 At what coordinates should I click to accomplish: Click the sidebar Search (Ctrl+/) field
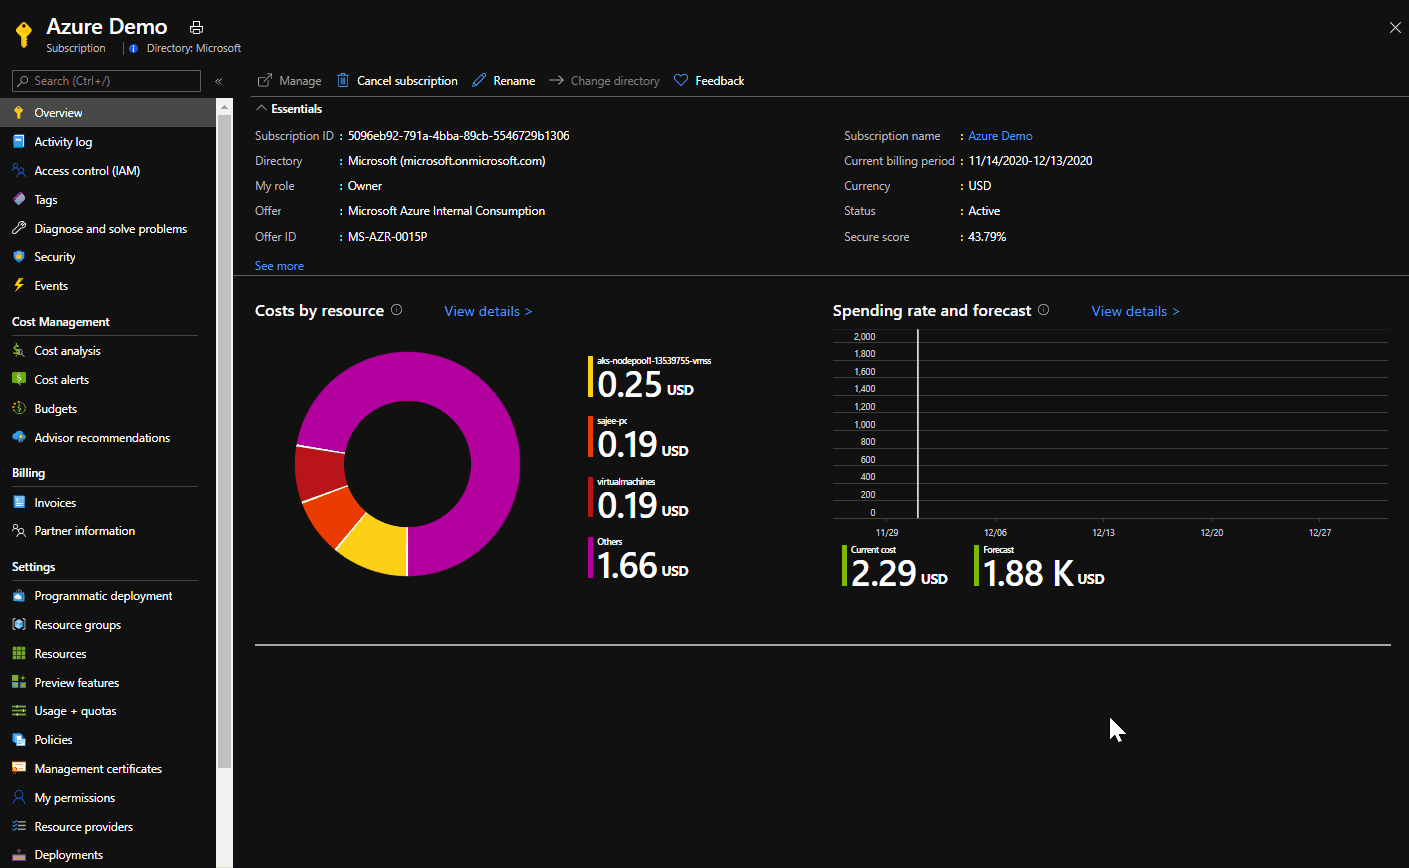106,81
